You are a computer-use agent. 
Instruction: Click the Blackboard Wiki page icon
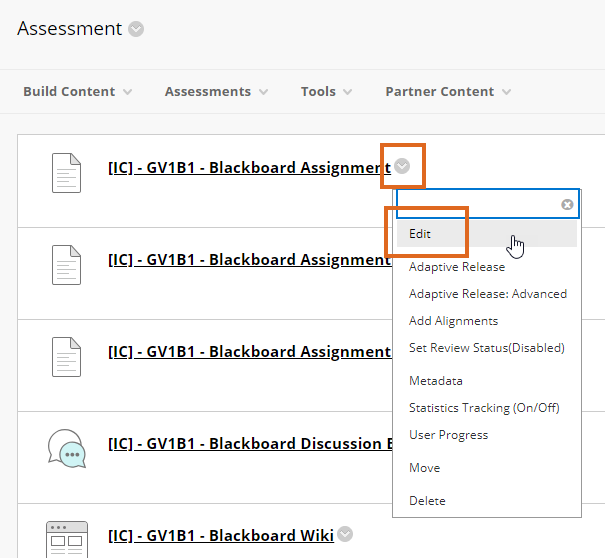pos(67,539)
